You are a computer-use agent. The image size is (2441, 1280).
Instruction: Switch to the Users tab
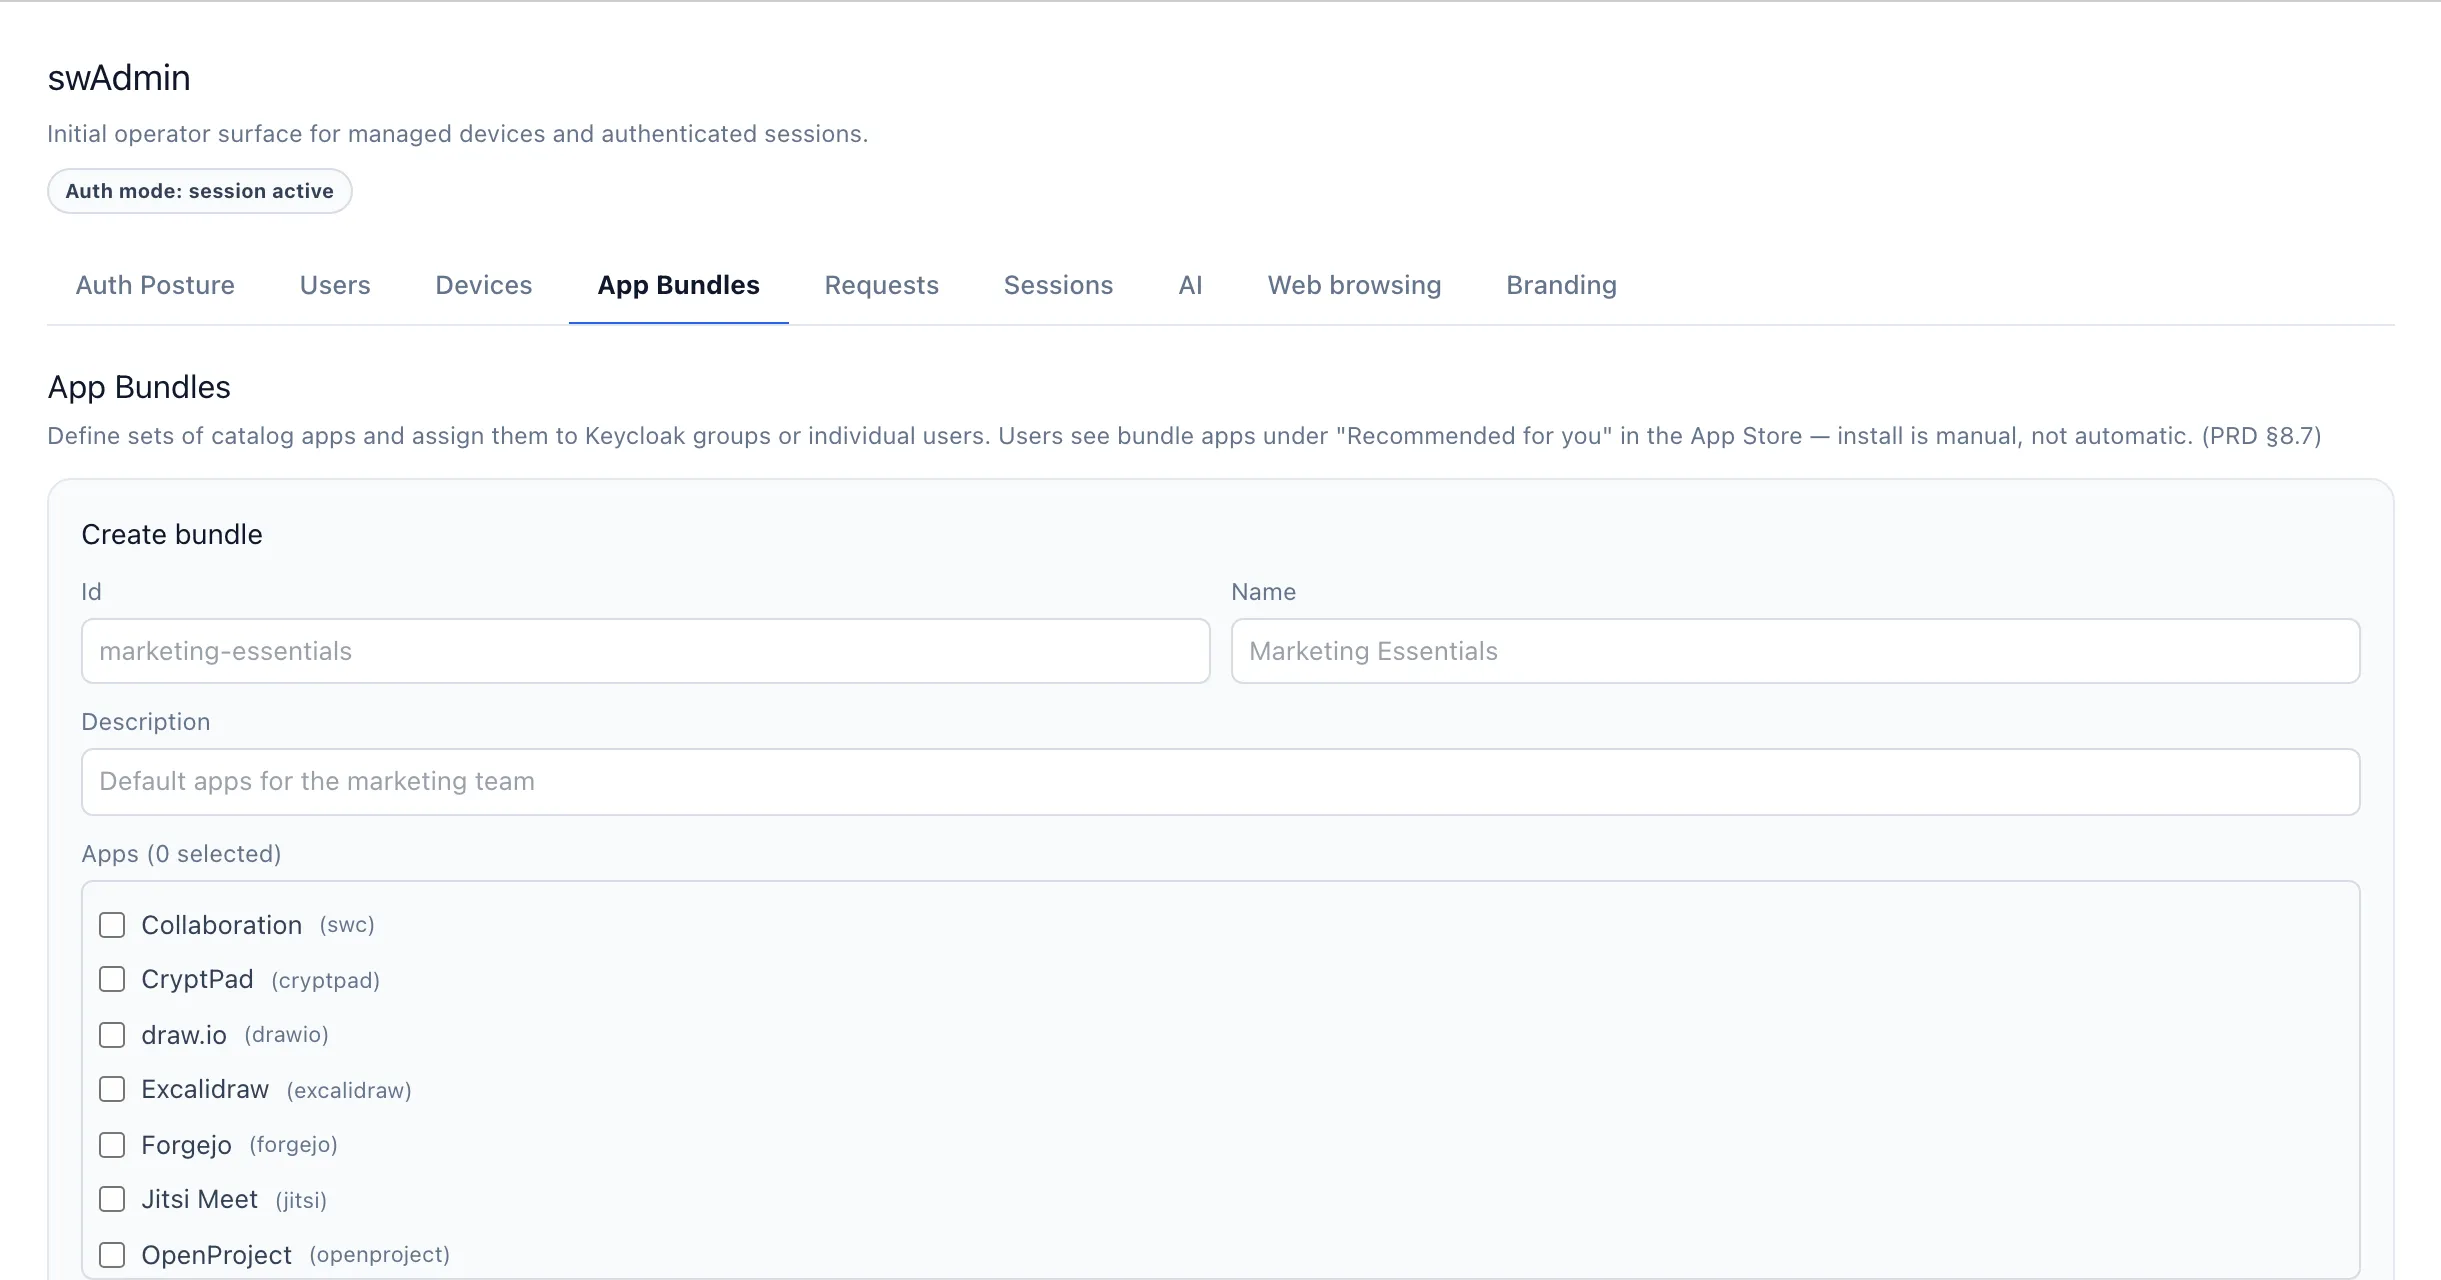[x=335, y=285]
